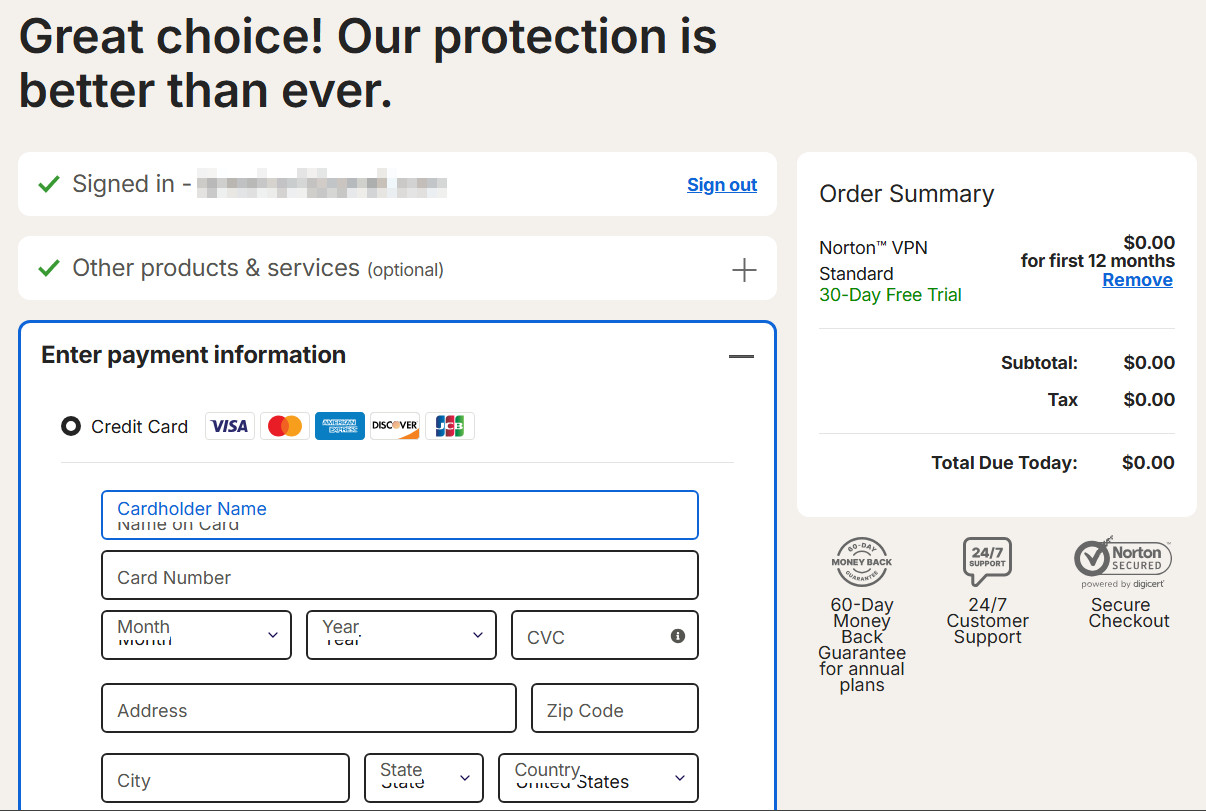Viewport: 1206px width, 811px height.
Task: Click the Mastercard logo icon
Action: pos(285,426)
